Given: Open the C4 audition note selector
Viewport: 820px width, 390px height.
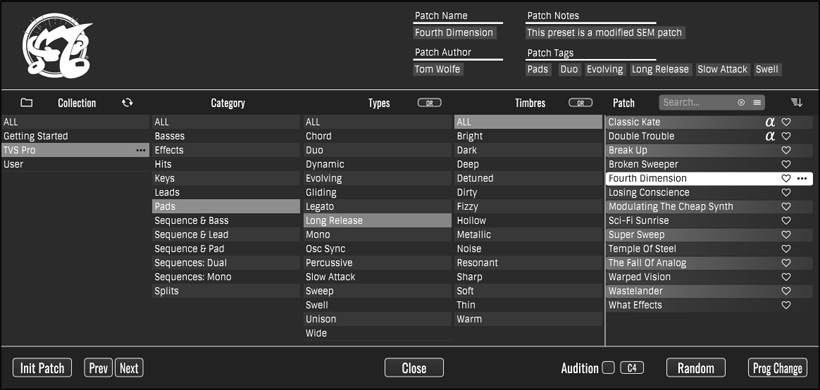Looking at the screenshot, I should coord(632,368).
